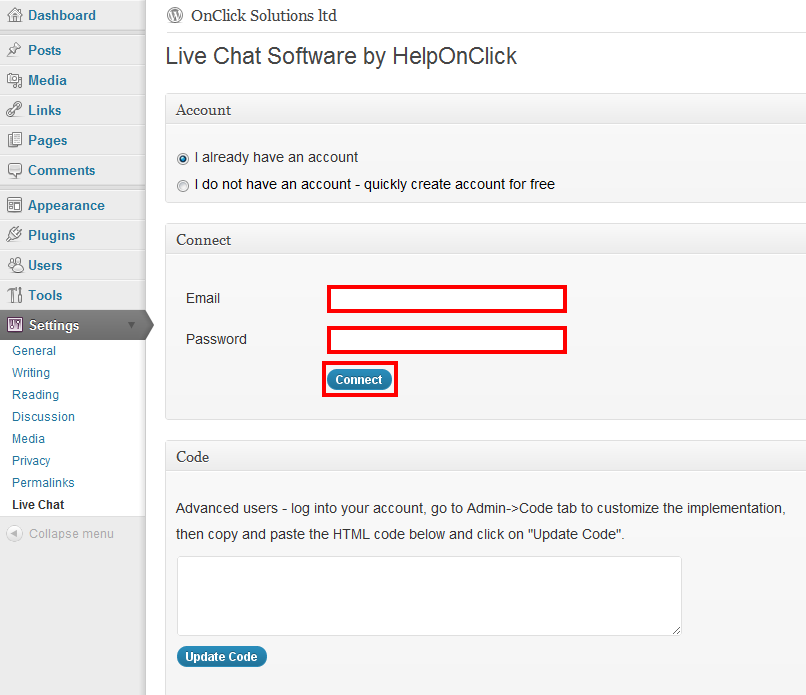Select 'I do not have an account' radio
The width and height of the screenshot is (806, 695).
(x=182, y=186)
